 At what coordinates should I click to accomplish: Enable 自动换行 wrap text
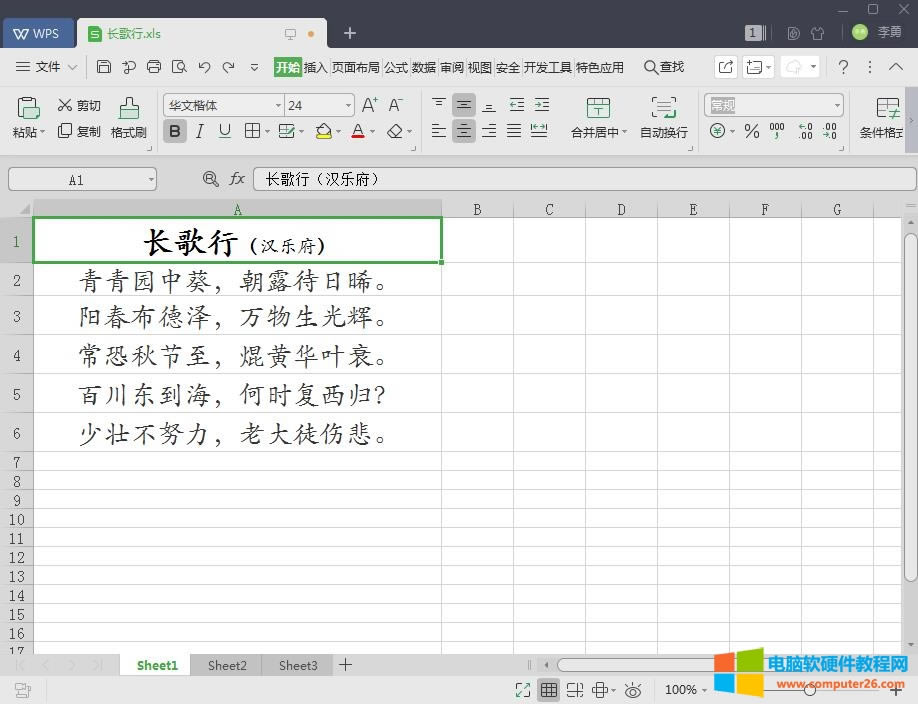[662, 117]
